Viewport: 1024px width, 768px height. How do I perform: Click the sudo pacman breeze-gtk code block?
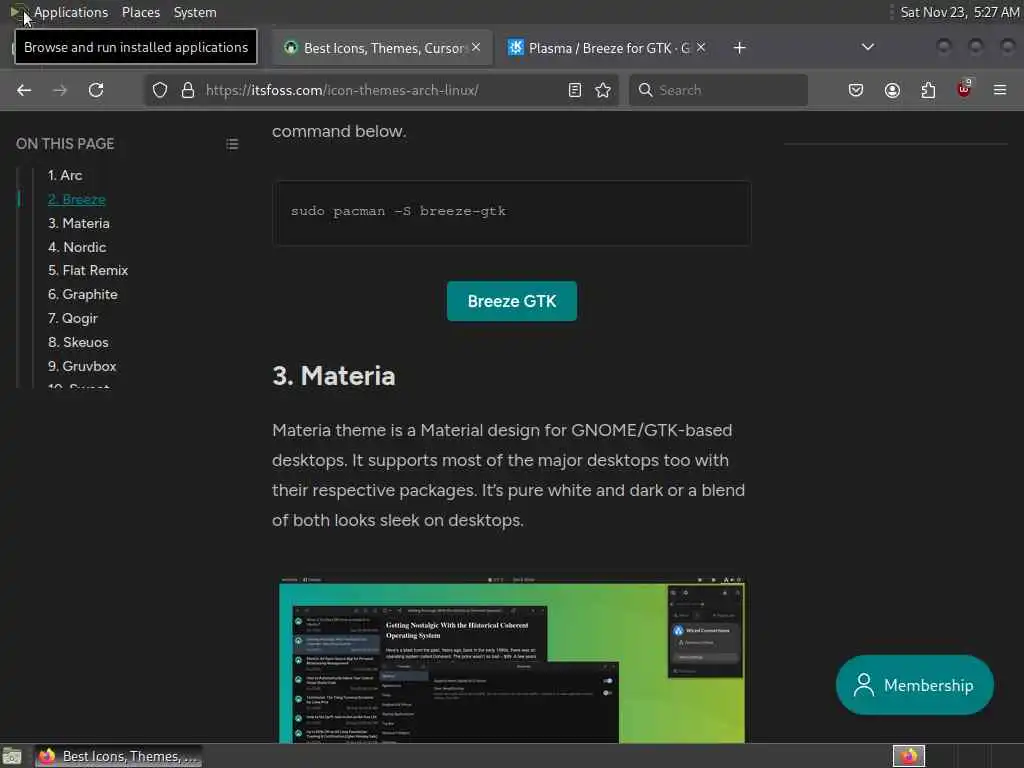coord(512,213)
